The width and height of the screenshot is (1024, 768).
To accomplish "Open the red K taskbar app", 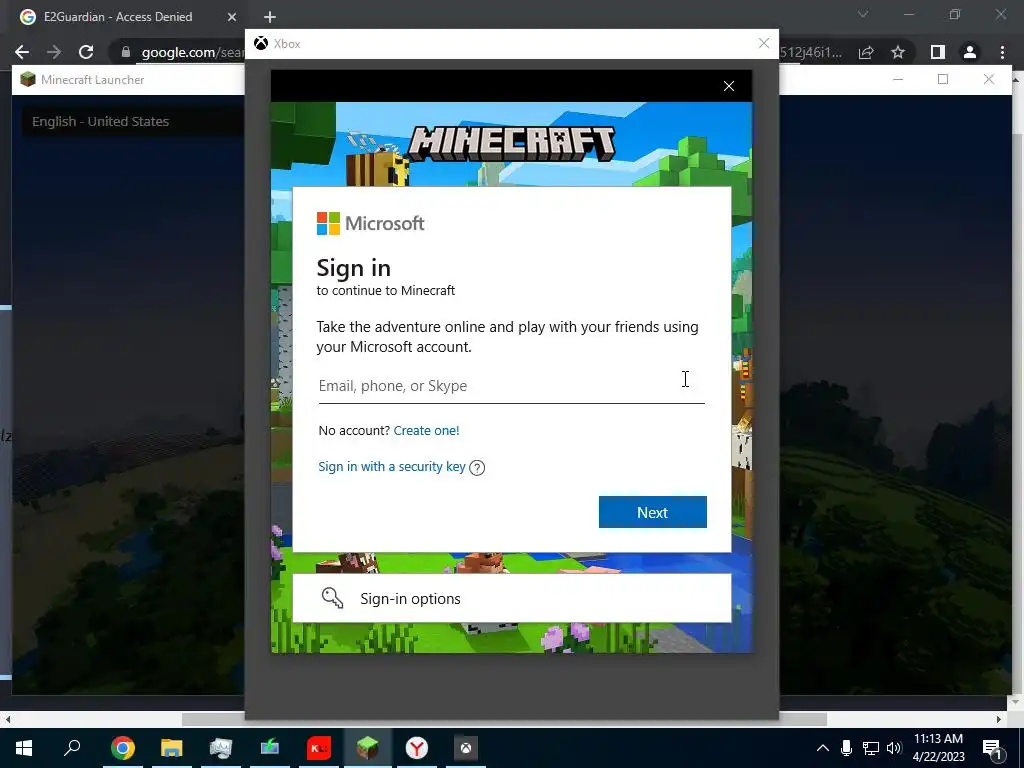I will [319, 748].
